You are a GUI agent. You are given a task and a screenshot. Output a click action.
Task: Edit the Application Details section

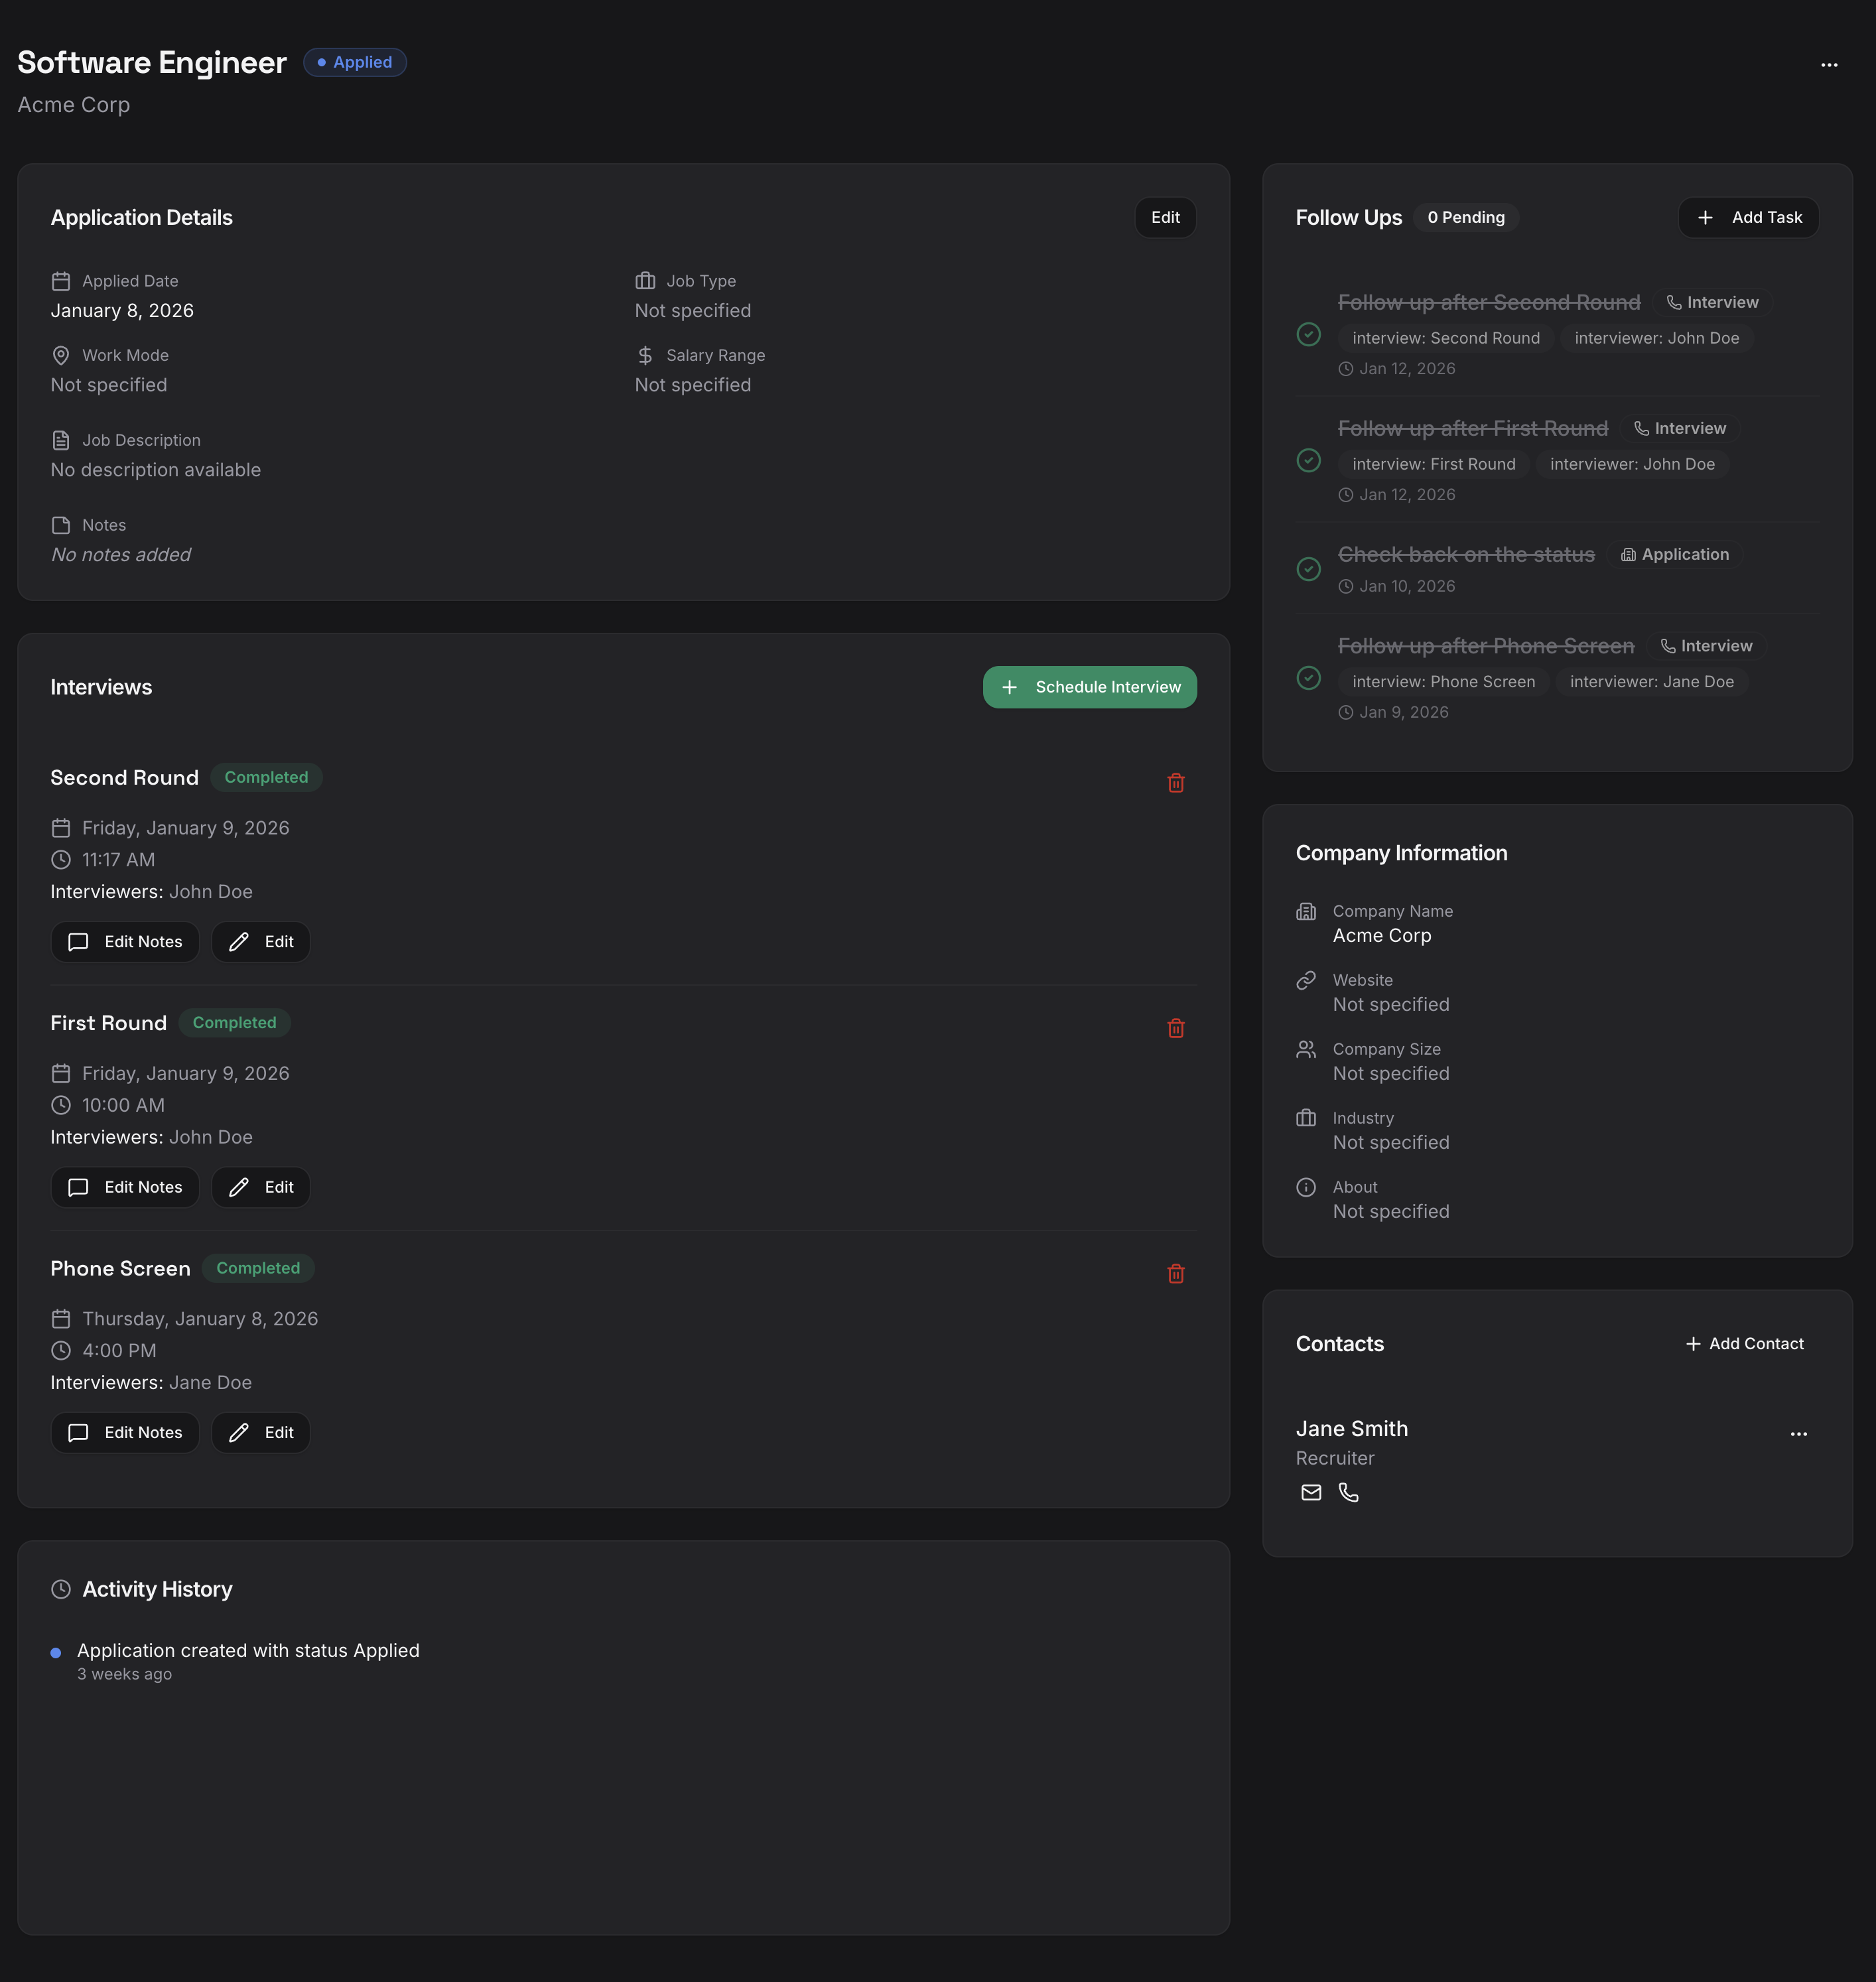click(x=1165, y=217)
